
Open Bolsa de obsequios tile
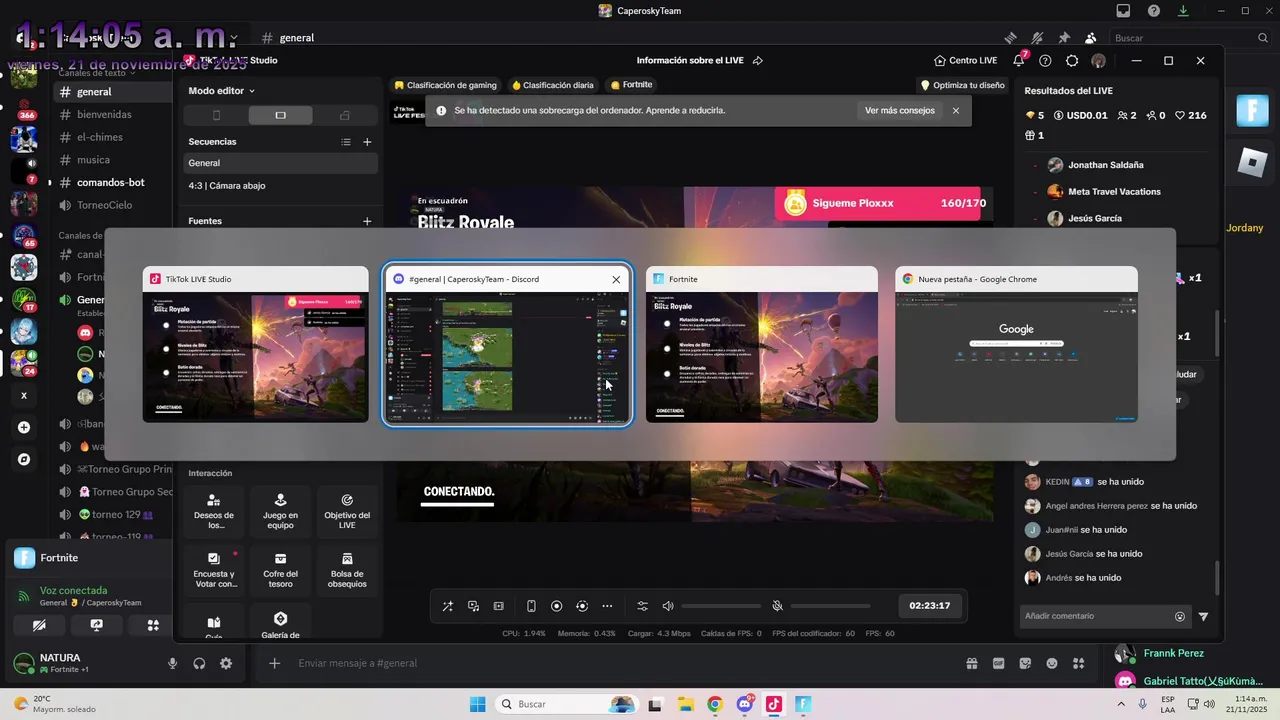coord(347,570)
